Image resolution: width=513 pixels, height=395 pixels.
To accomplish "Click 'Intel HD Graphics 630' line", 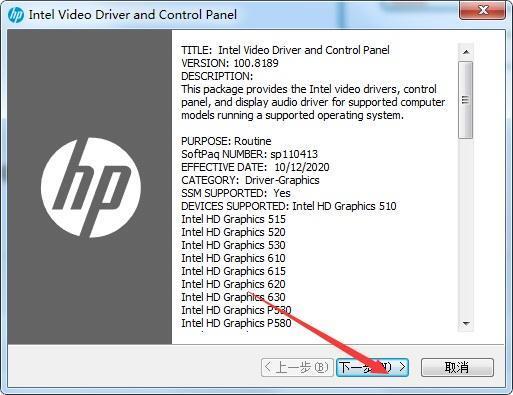I will coord(233,297).
